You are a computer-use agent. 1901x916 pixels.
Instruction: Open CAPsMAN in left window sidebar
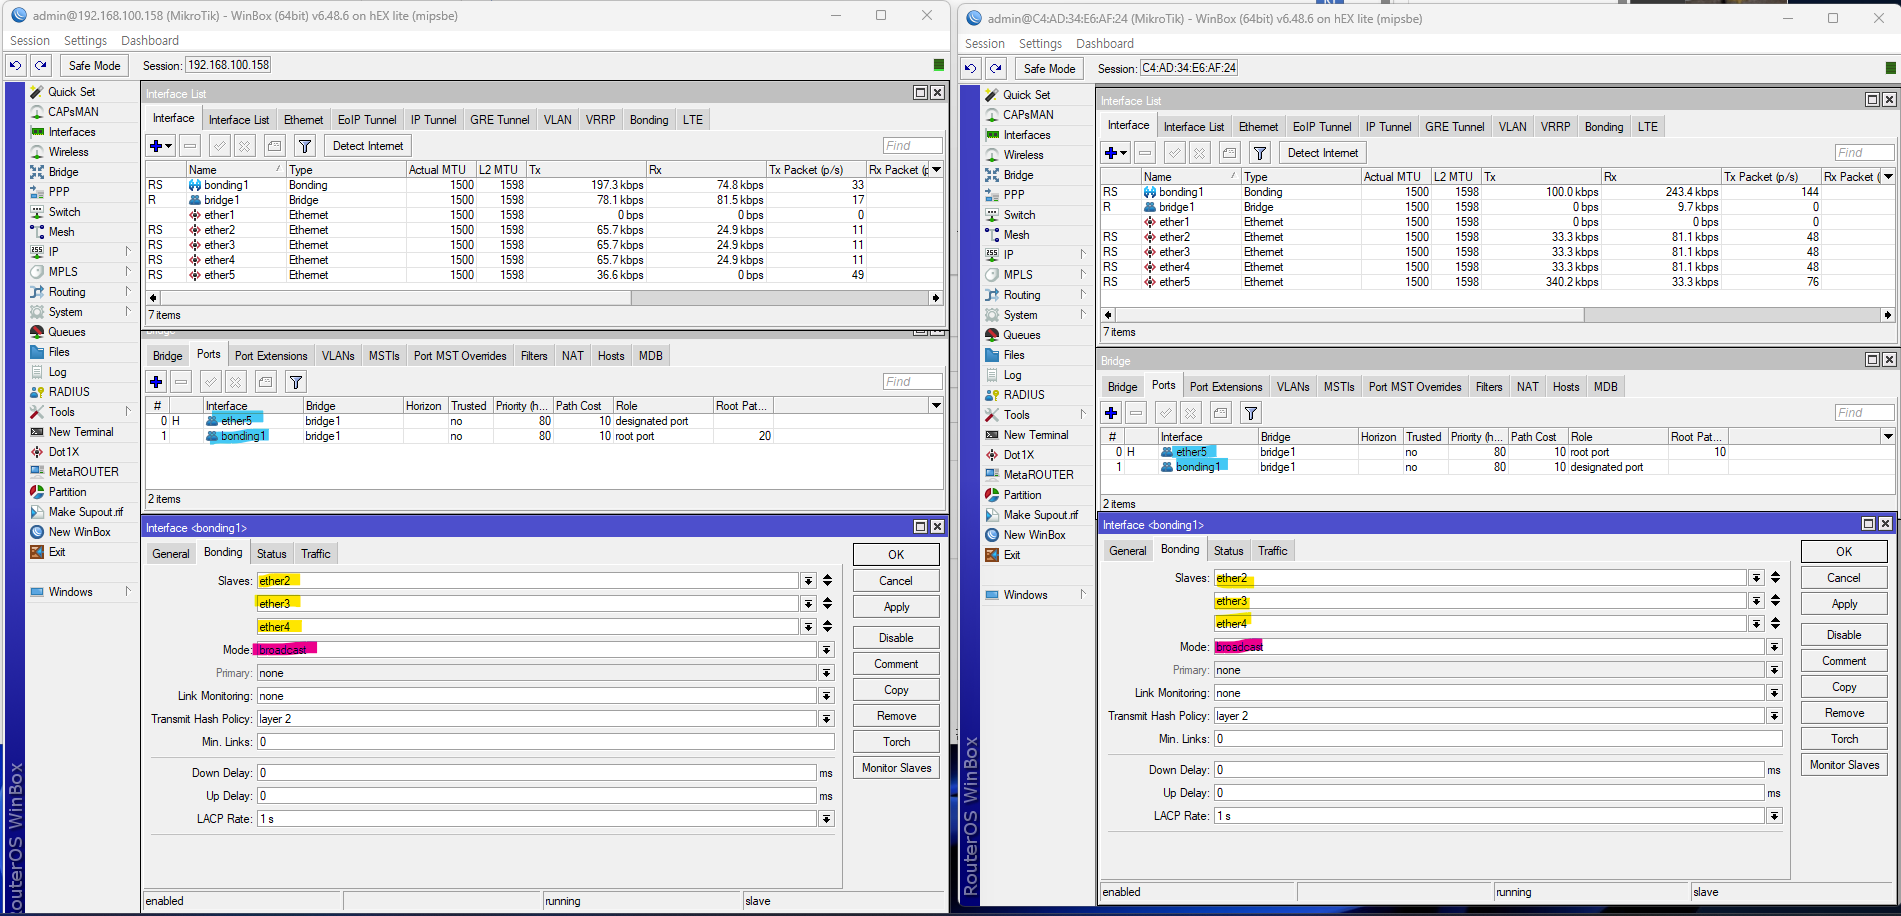(x=73, y=112)
